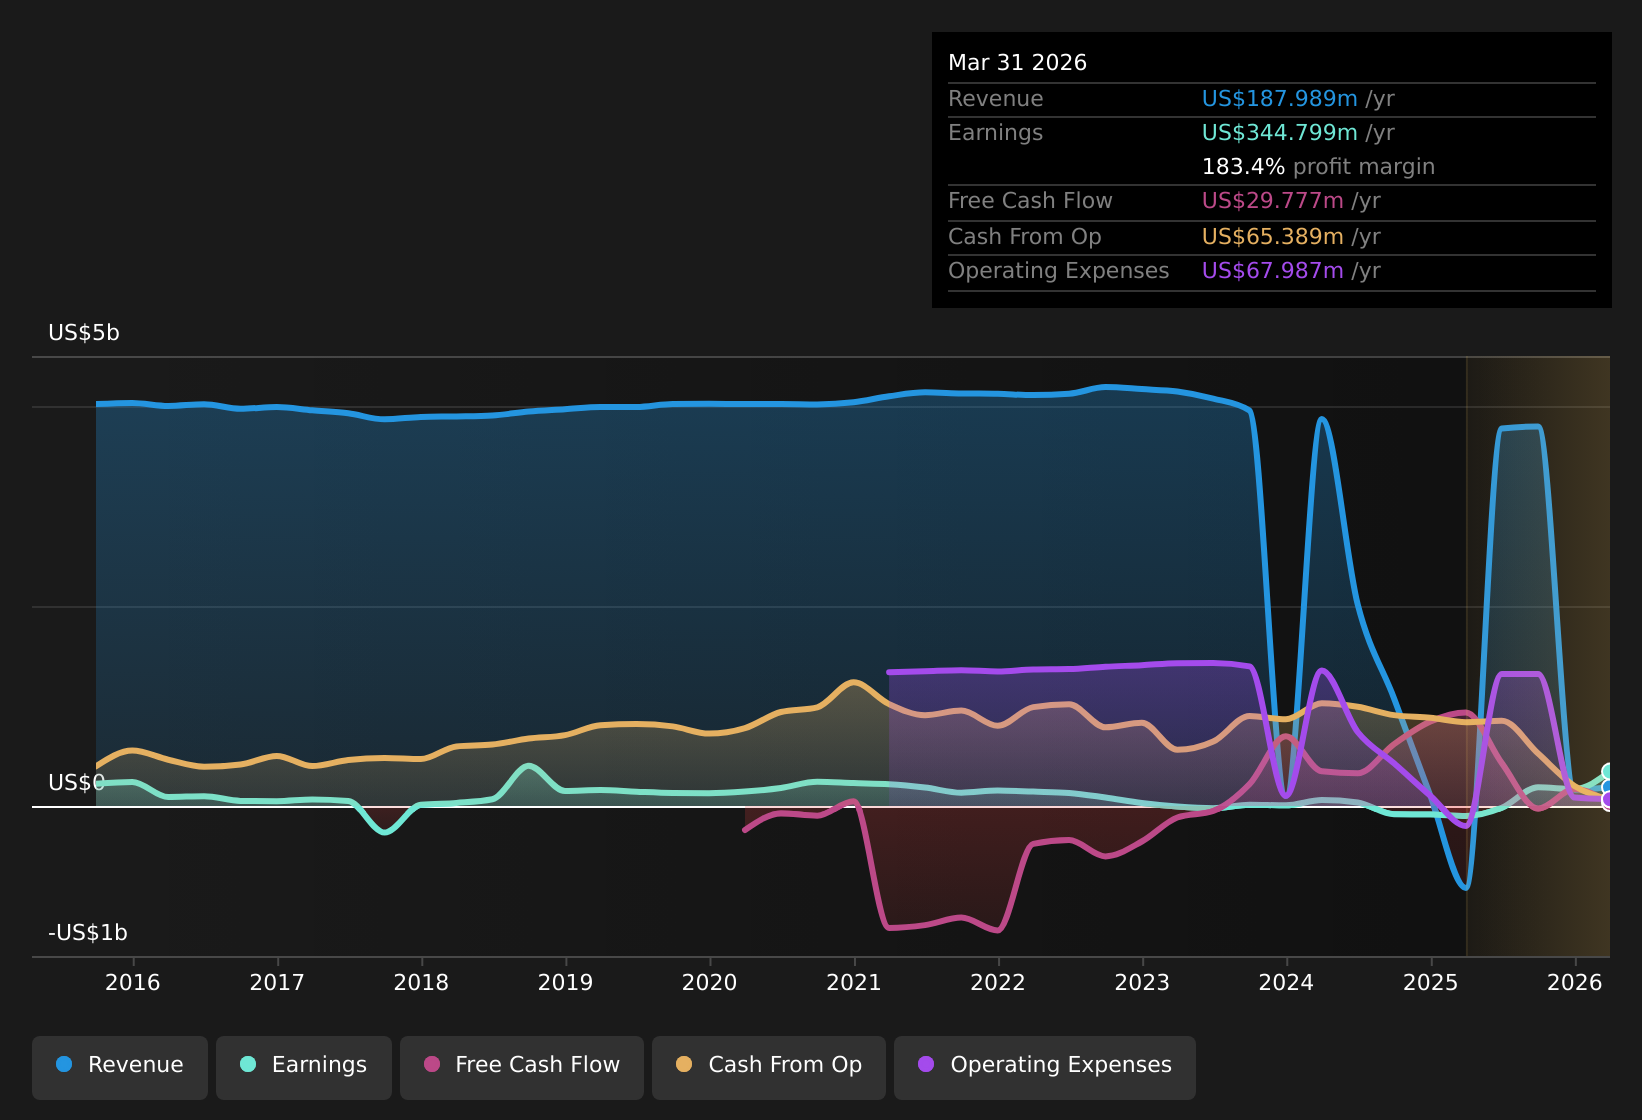Click the Cash From Op tooltip label
The width and height of the screenshot is (1642, 1120).
point(1024,237)
